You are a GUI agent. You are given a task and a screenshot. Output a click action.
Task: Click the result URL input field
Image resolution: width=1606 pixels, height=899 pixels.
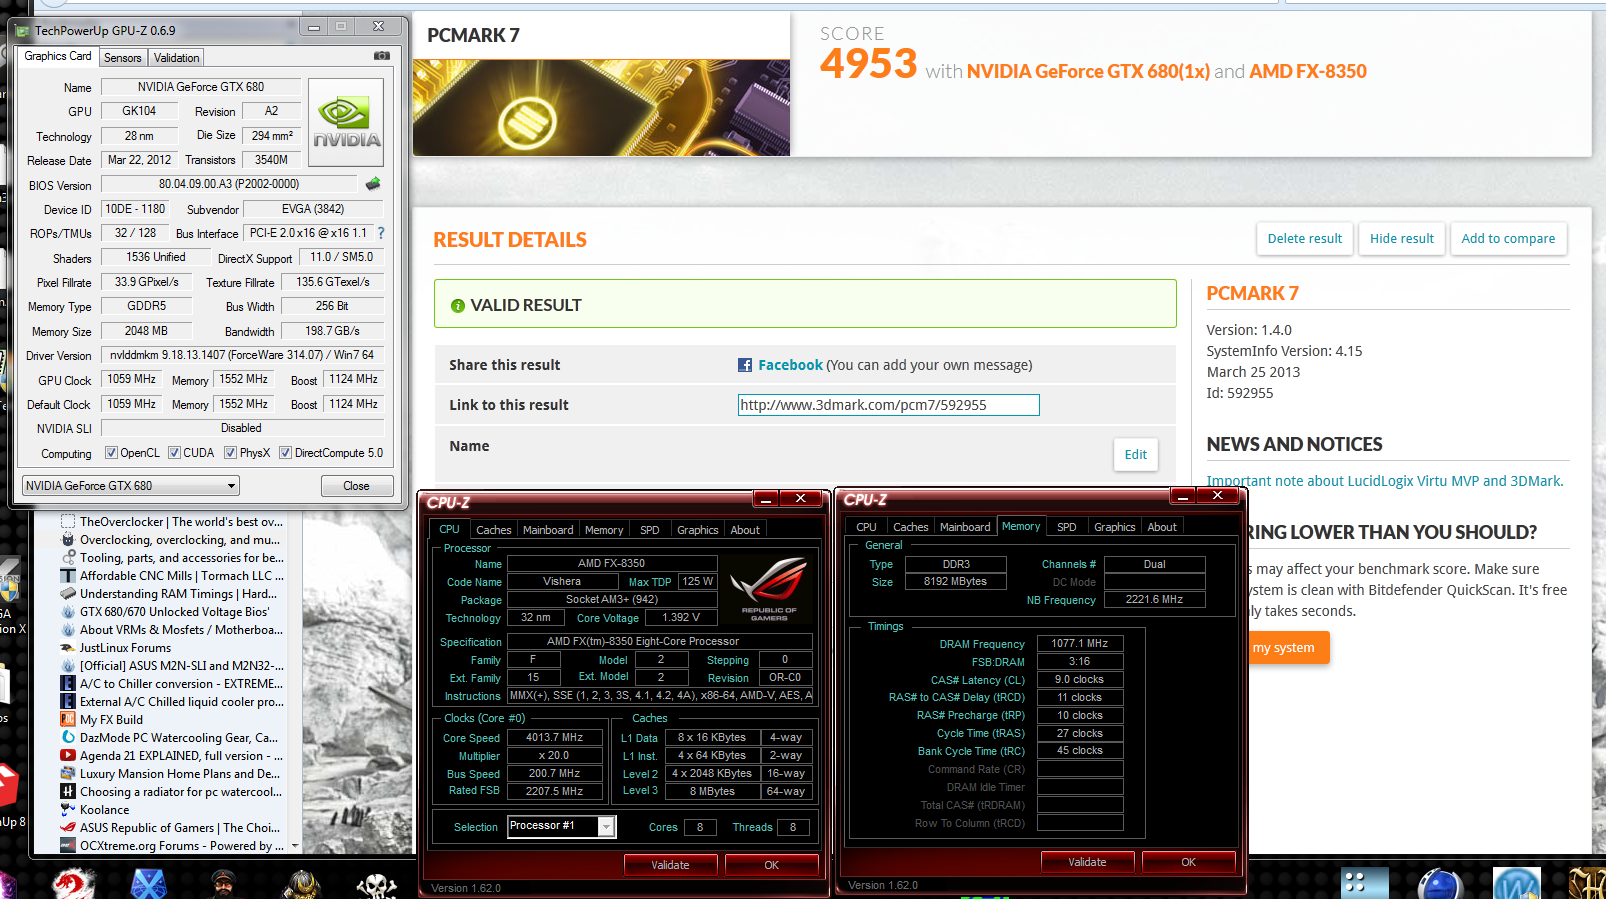click(889, 405)
